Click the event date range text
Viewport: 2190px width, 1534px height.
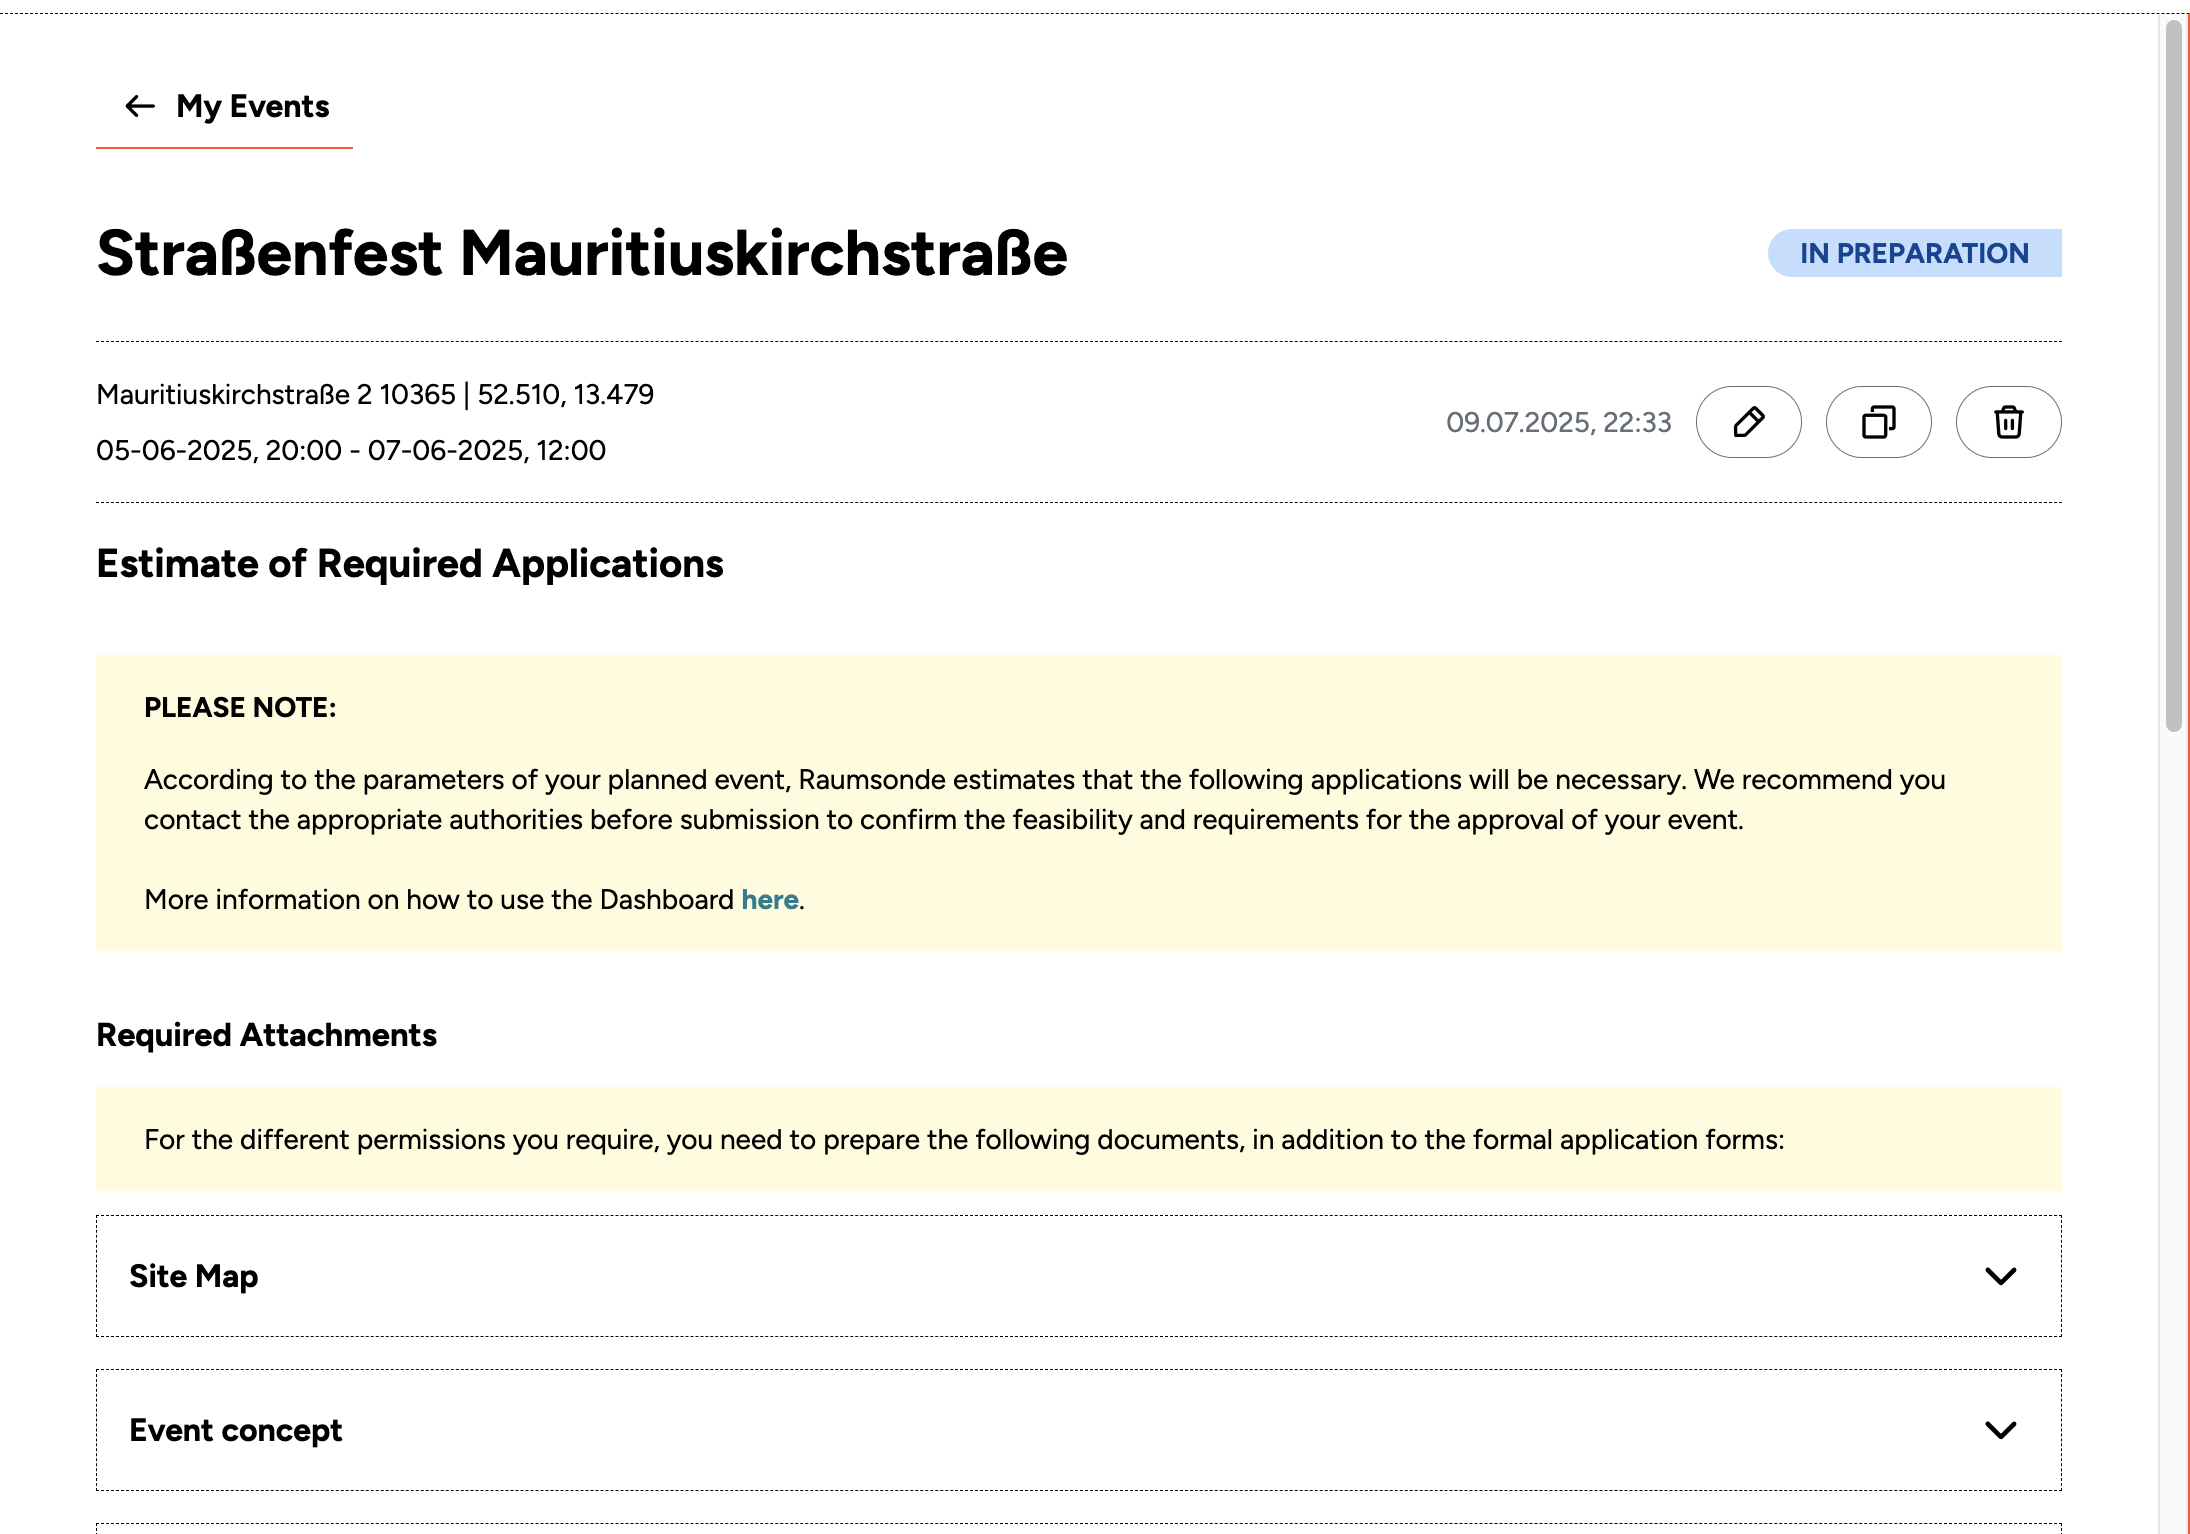351,451
